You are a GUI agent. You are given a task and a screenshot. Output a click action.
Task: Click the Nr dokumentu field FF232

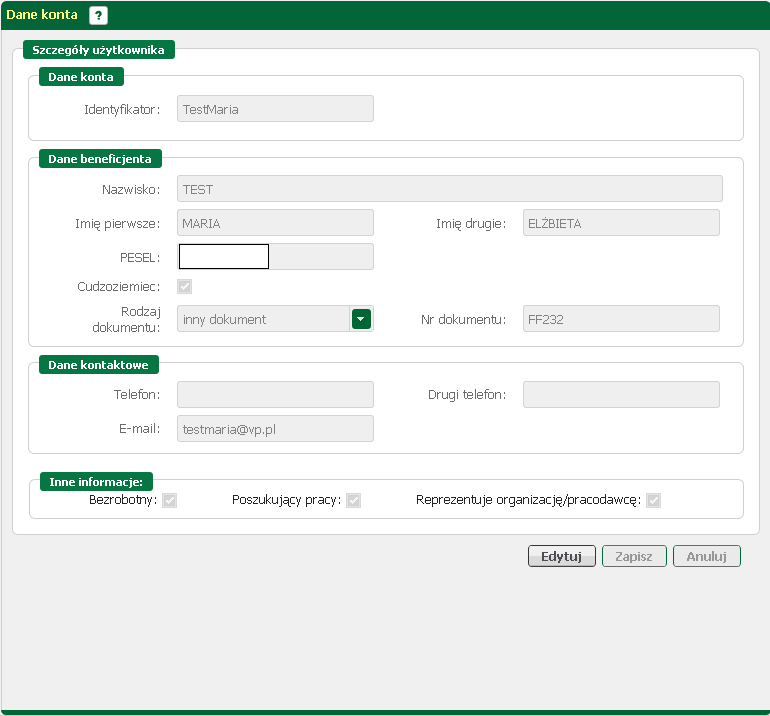pos(621,319)
